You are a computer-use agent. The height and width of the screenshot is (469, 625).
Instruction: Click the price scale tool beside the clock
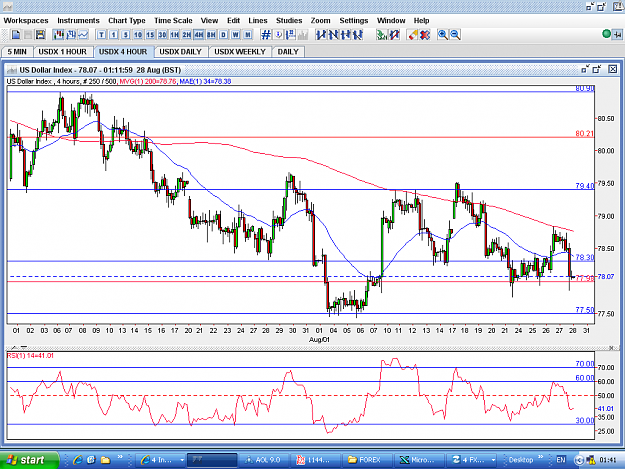click(x=291, y=35)
